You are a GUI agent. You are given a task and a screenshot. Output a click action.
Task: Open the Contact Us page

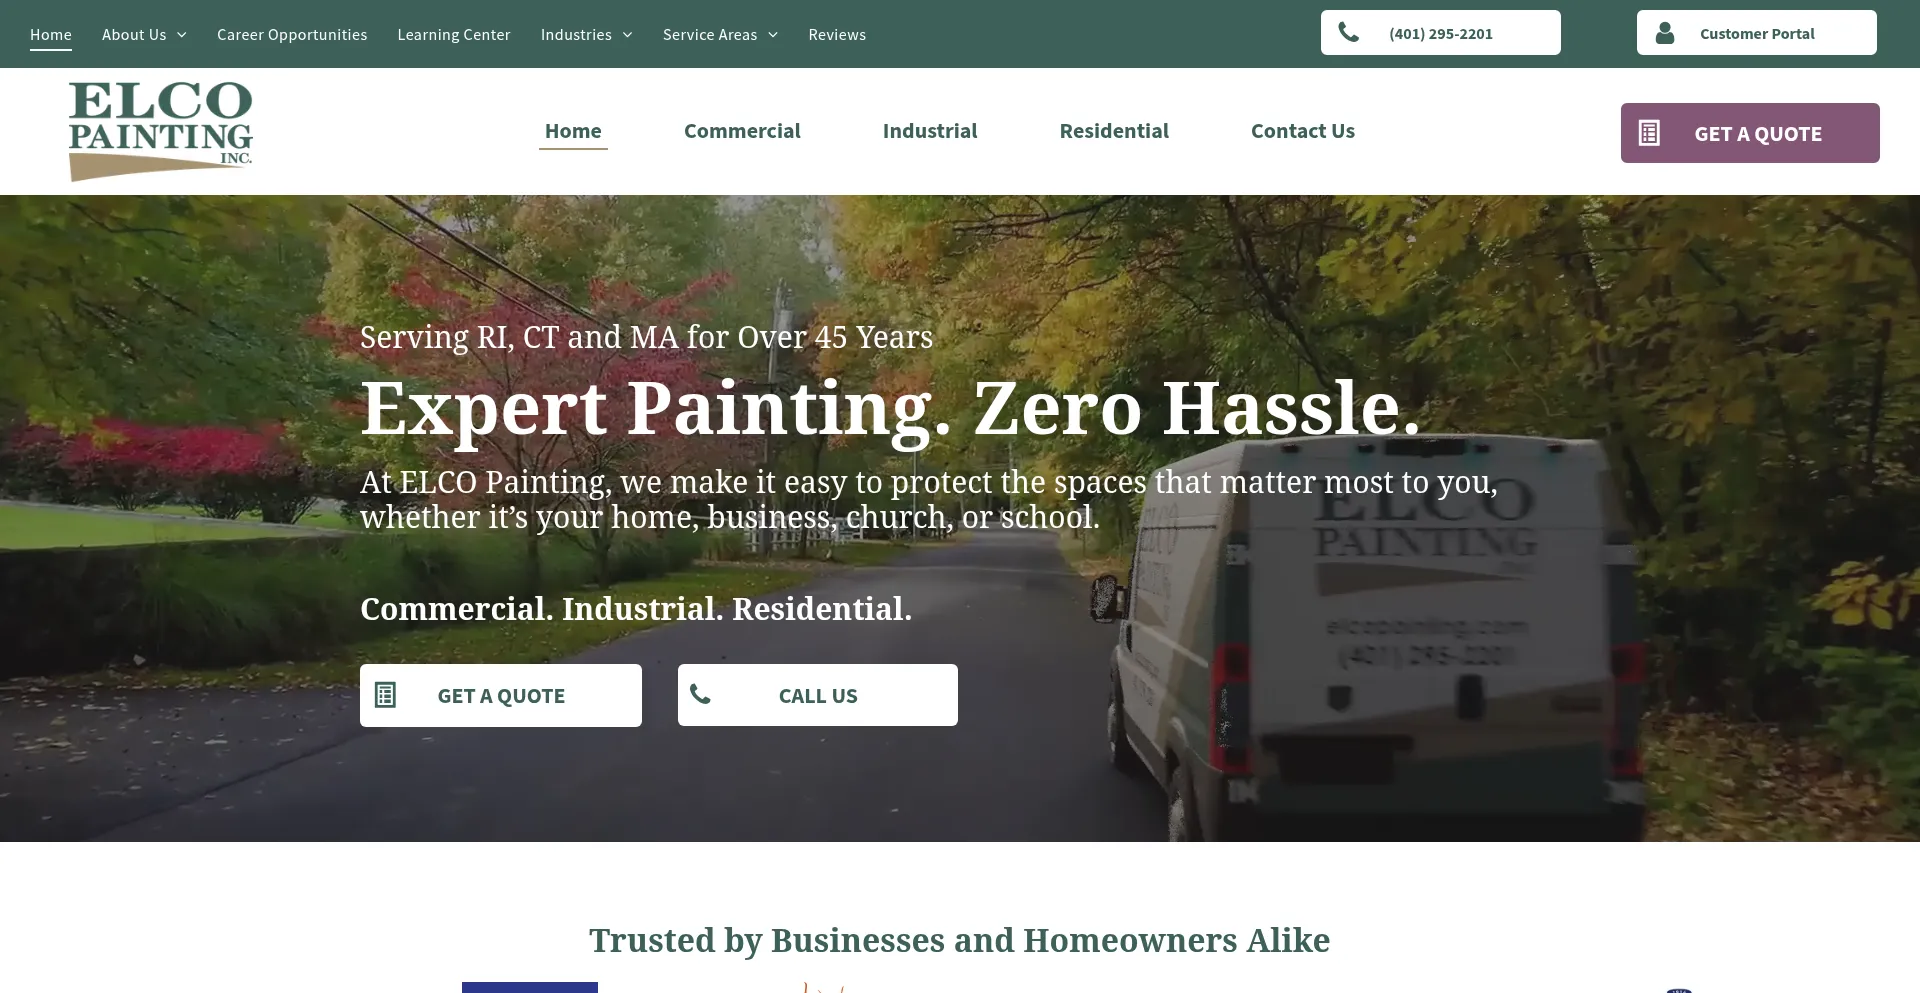coord(1303,131)
